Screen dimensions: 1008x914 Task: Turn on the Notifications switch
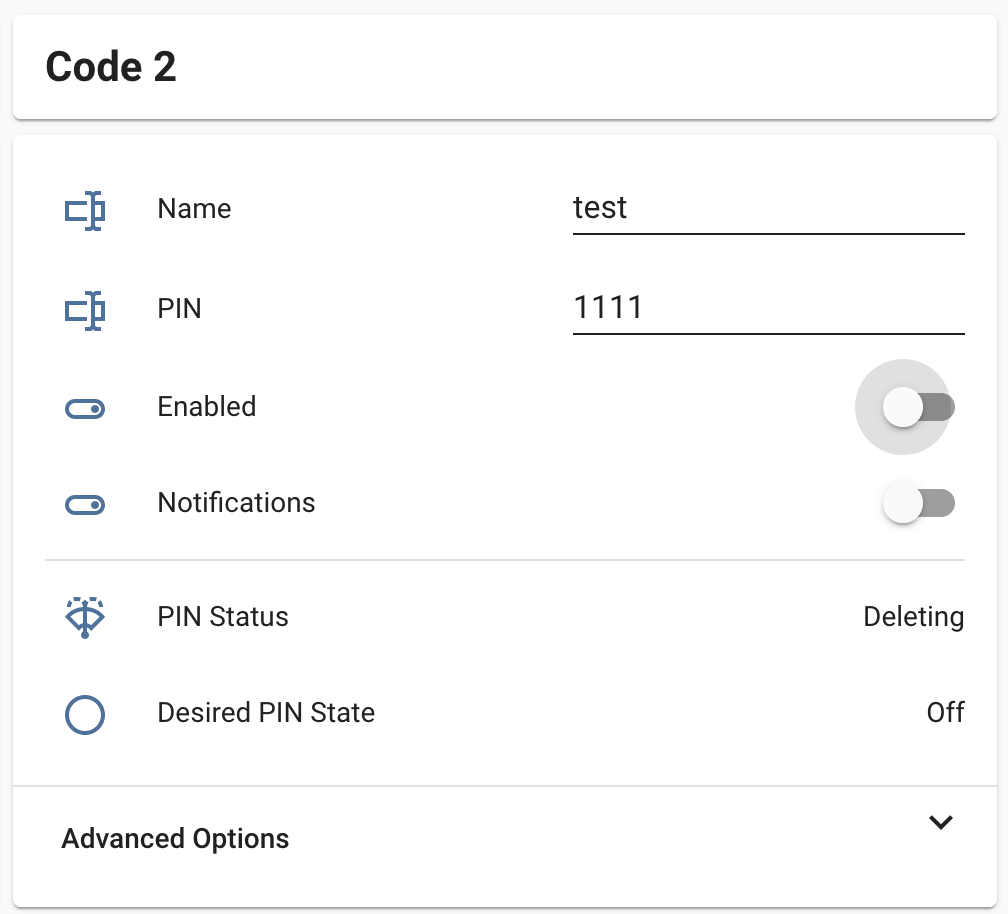click(x=918, y=503)
